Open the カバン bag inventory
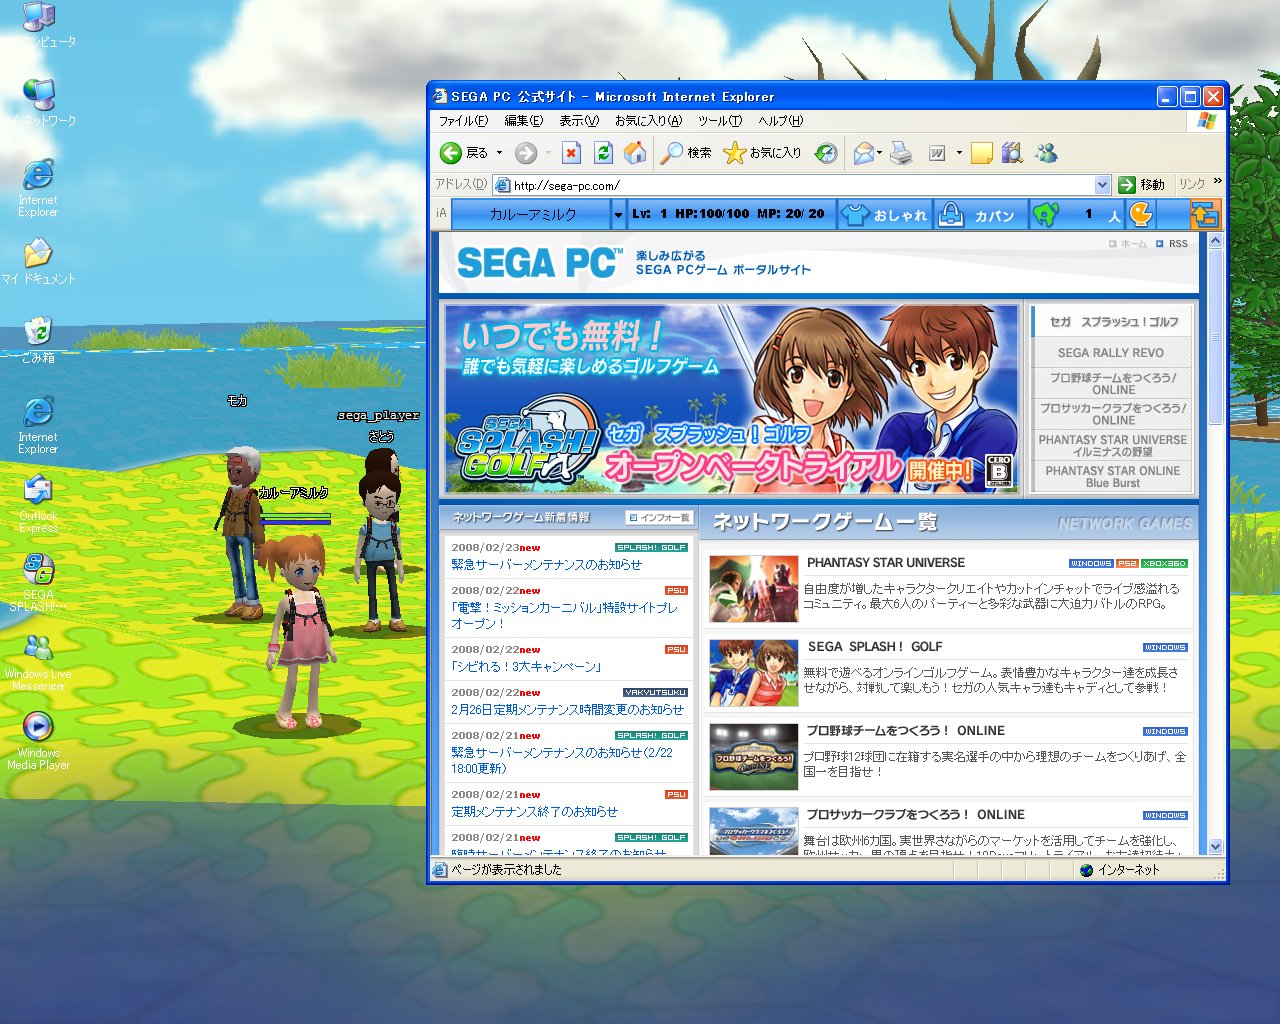This screenshot has height=1024, width=1280. (980, 215)
